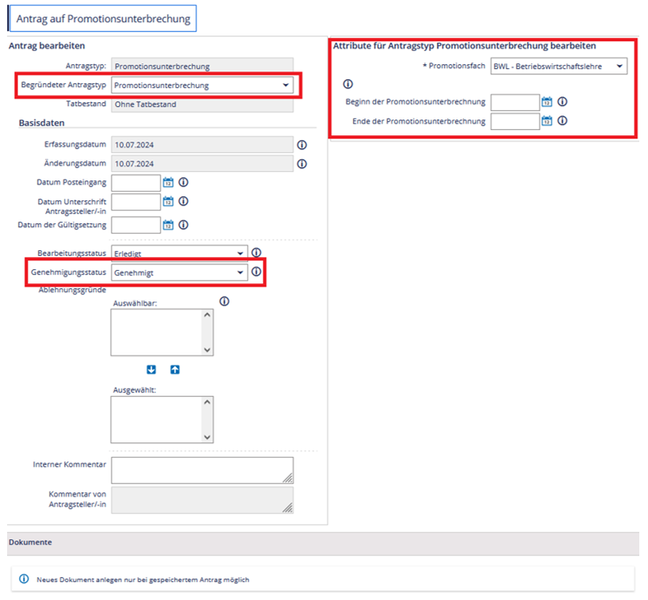Open the Begründeter Antragstyp dropdown
648x600 pixels.
click(x=202, y=86)
